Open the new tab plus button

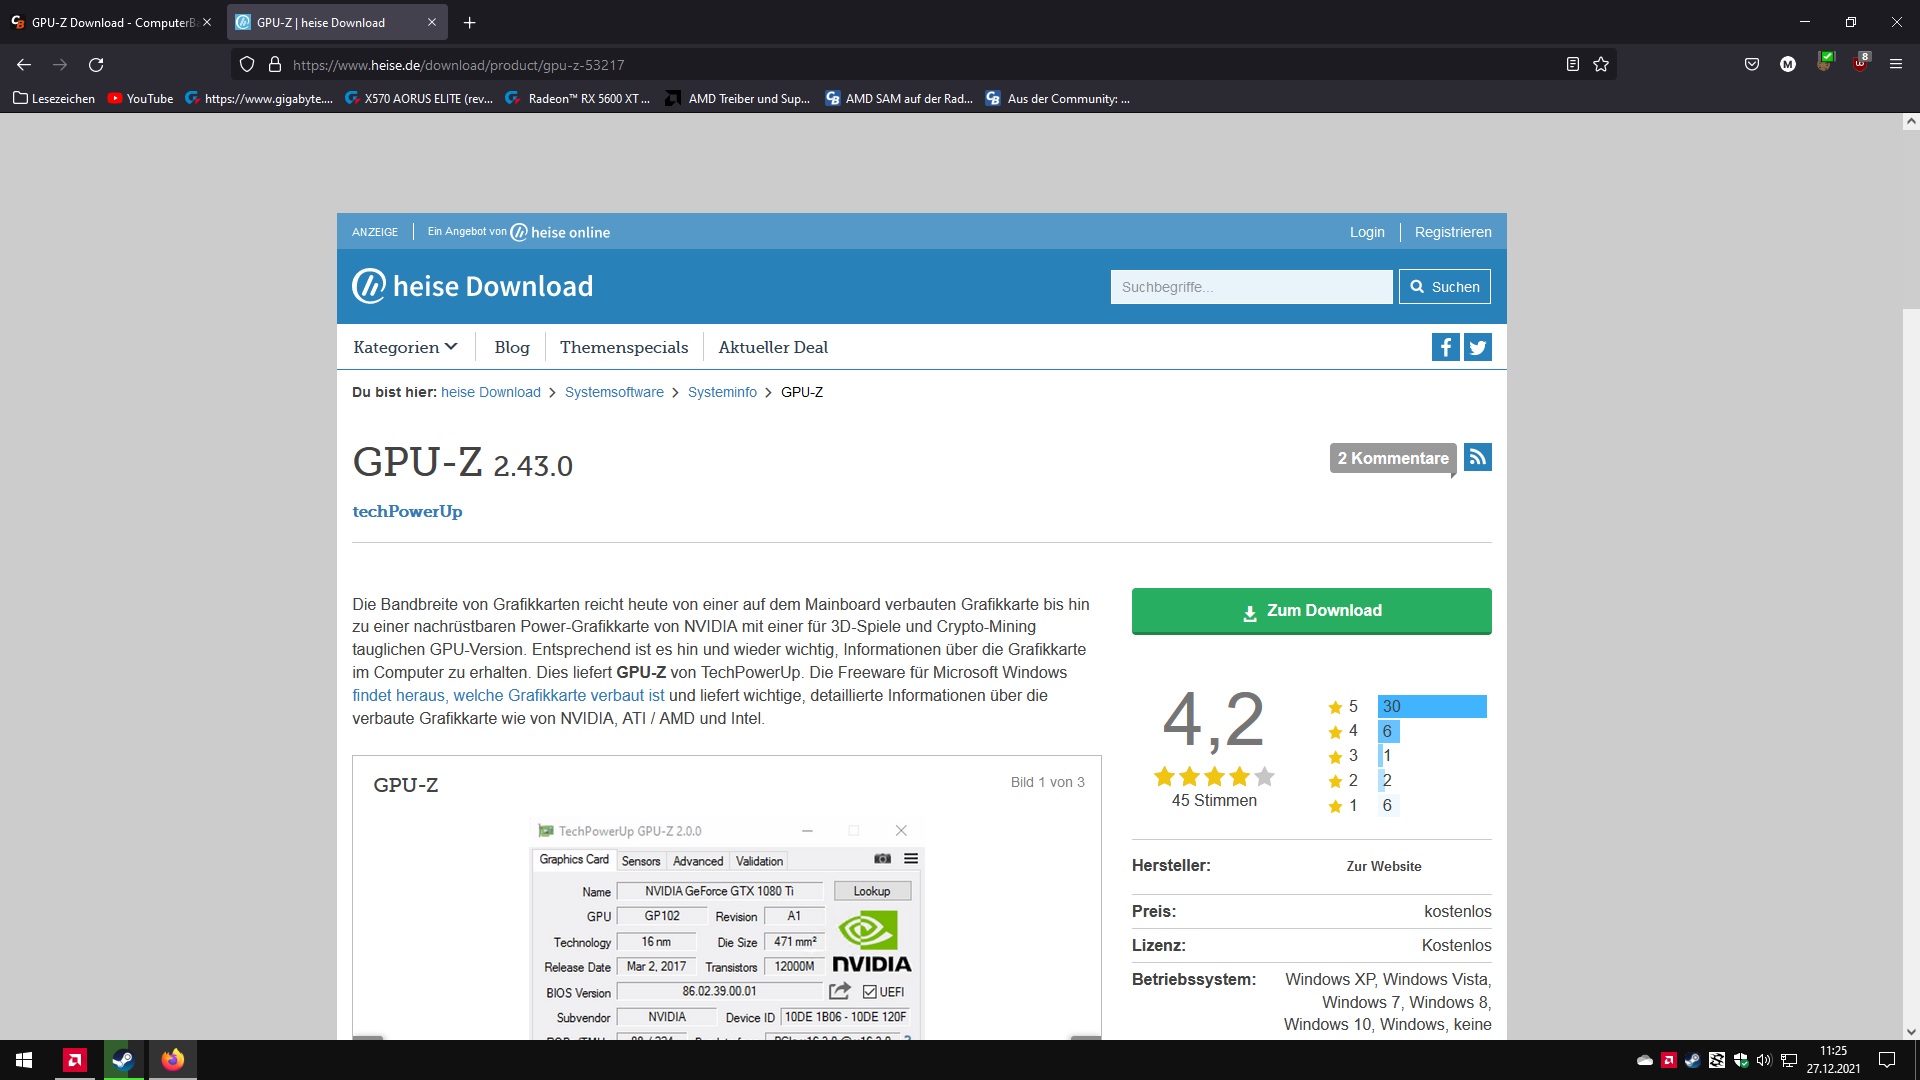point(469,22)
